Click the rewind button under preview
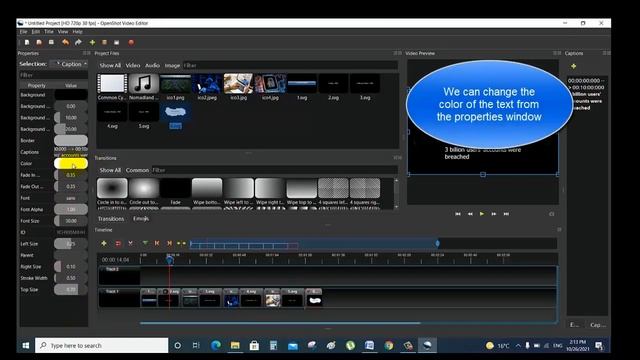This screenshot has height=360, width=640. click(470, 214)
